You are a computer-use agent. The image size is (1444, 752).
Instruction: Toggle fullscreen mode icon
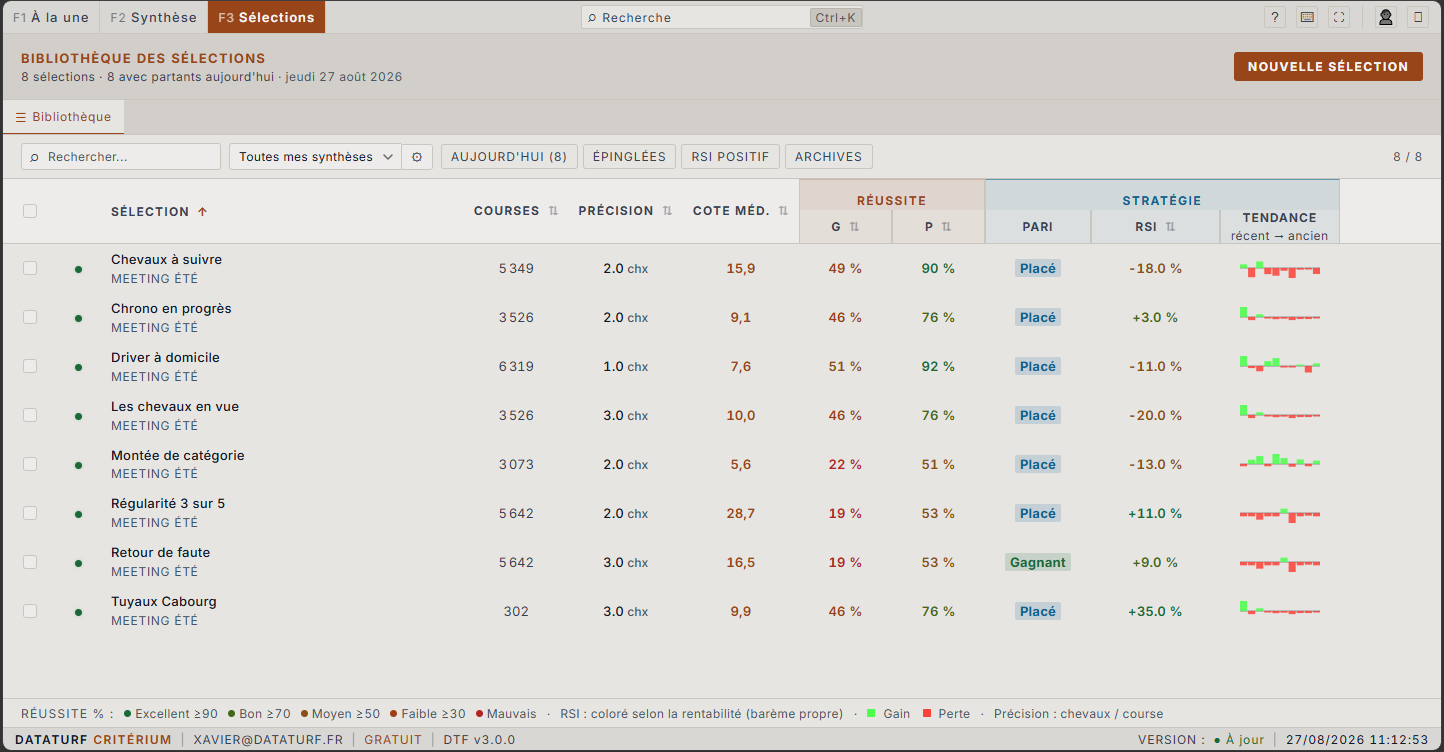pos(1339,17)
